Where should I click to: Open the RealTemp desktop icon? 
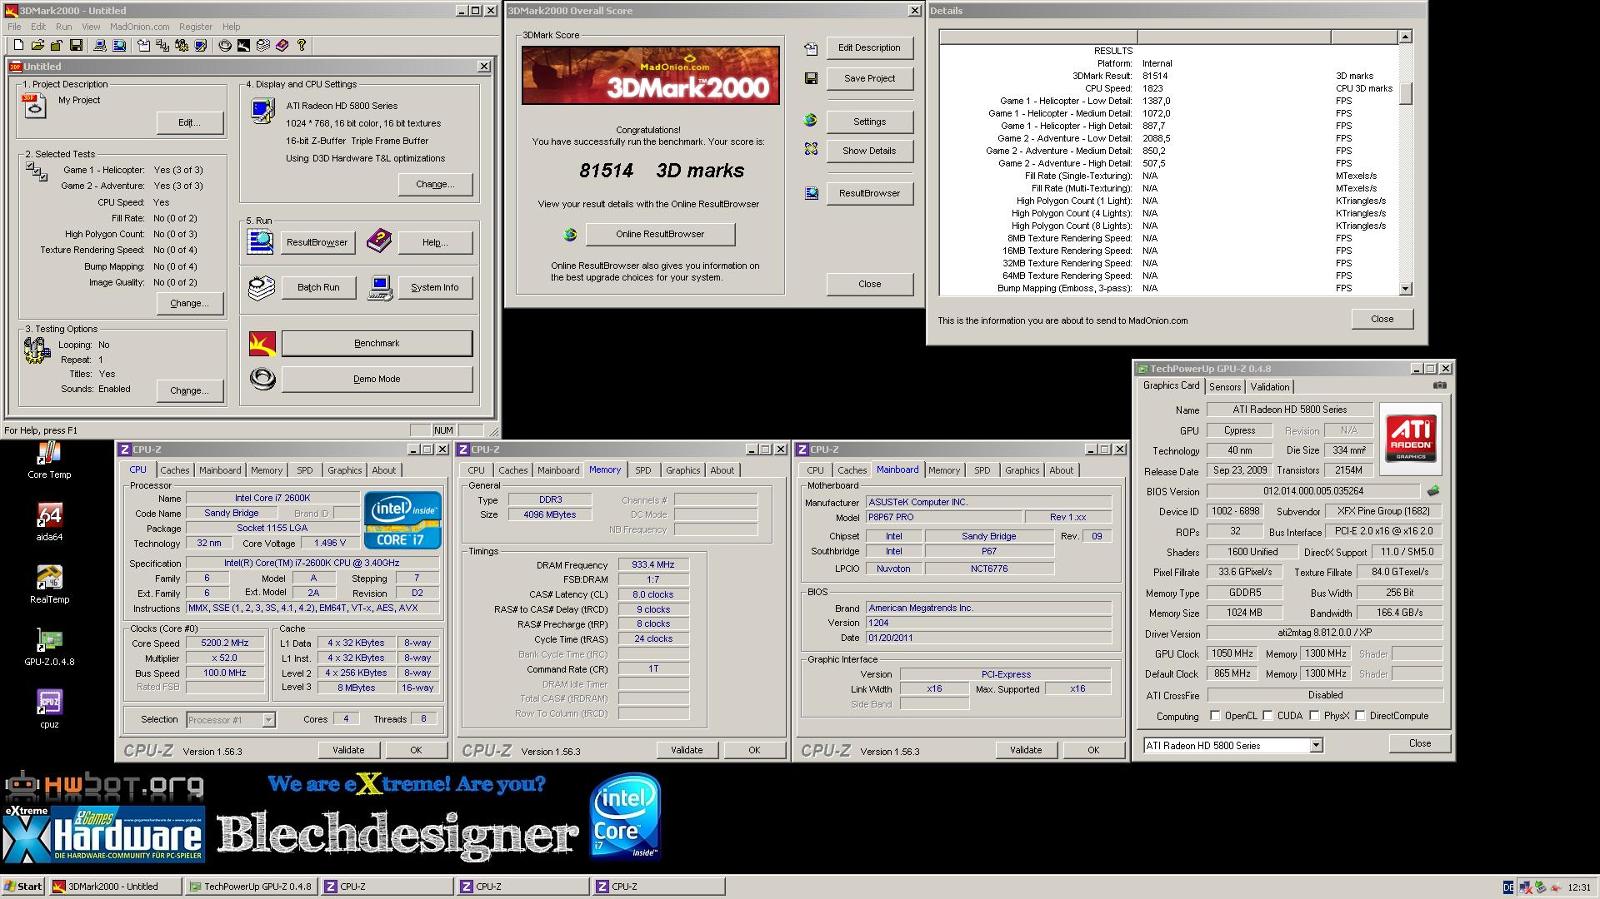click(x=49, y=585)
